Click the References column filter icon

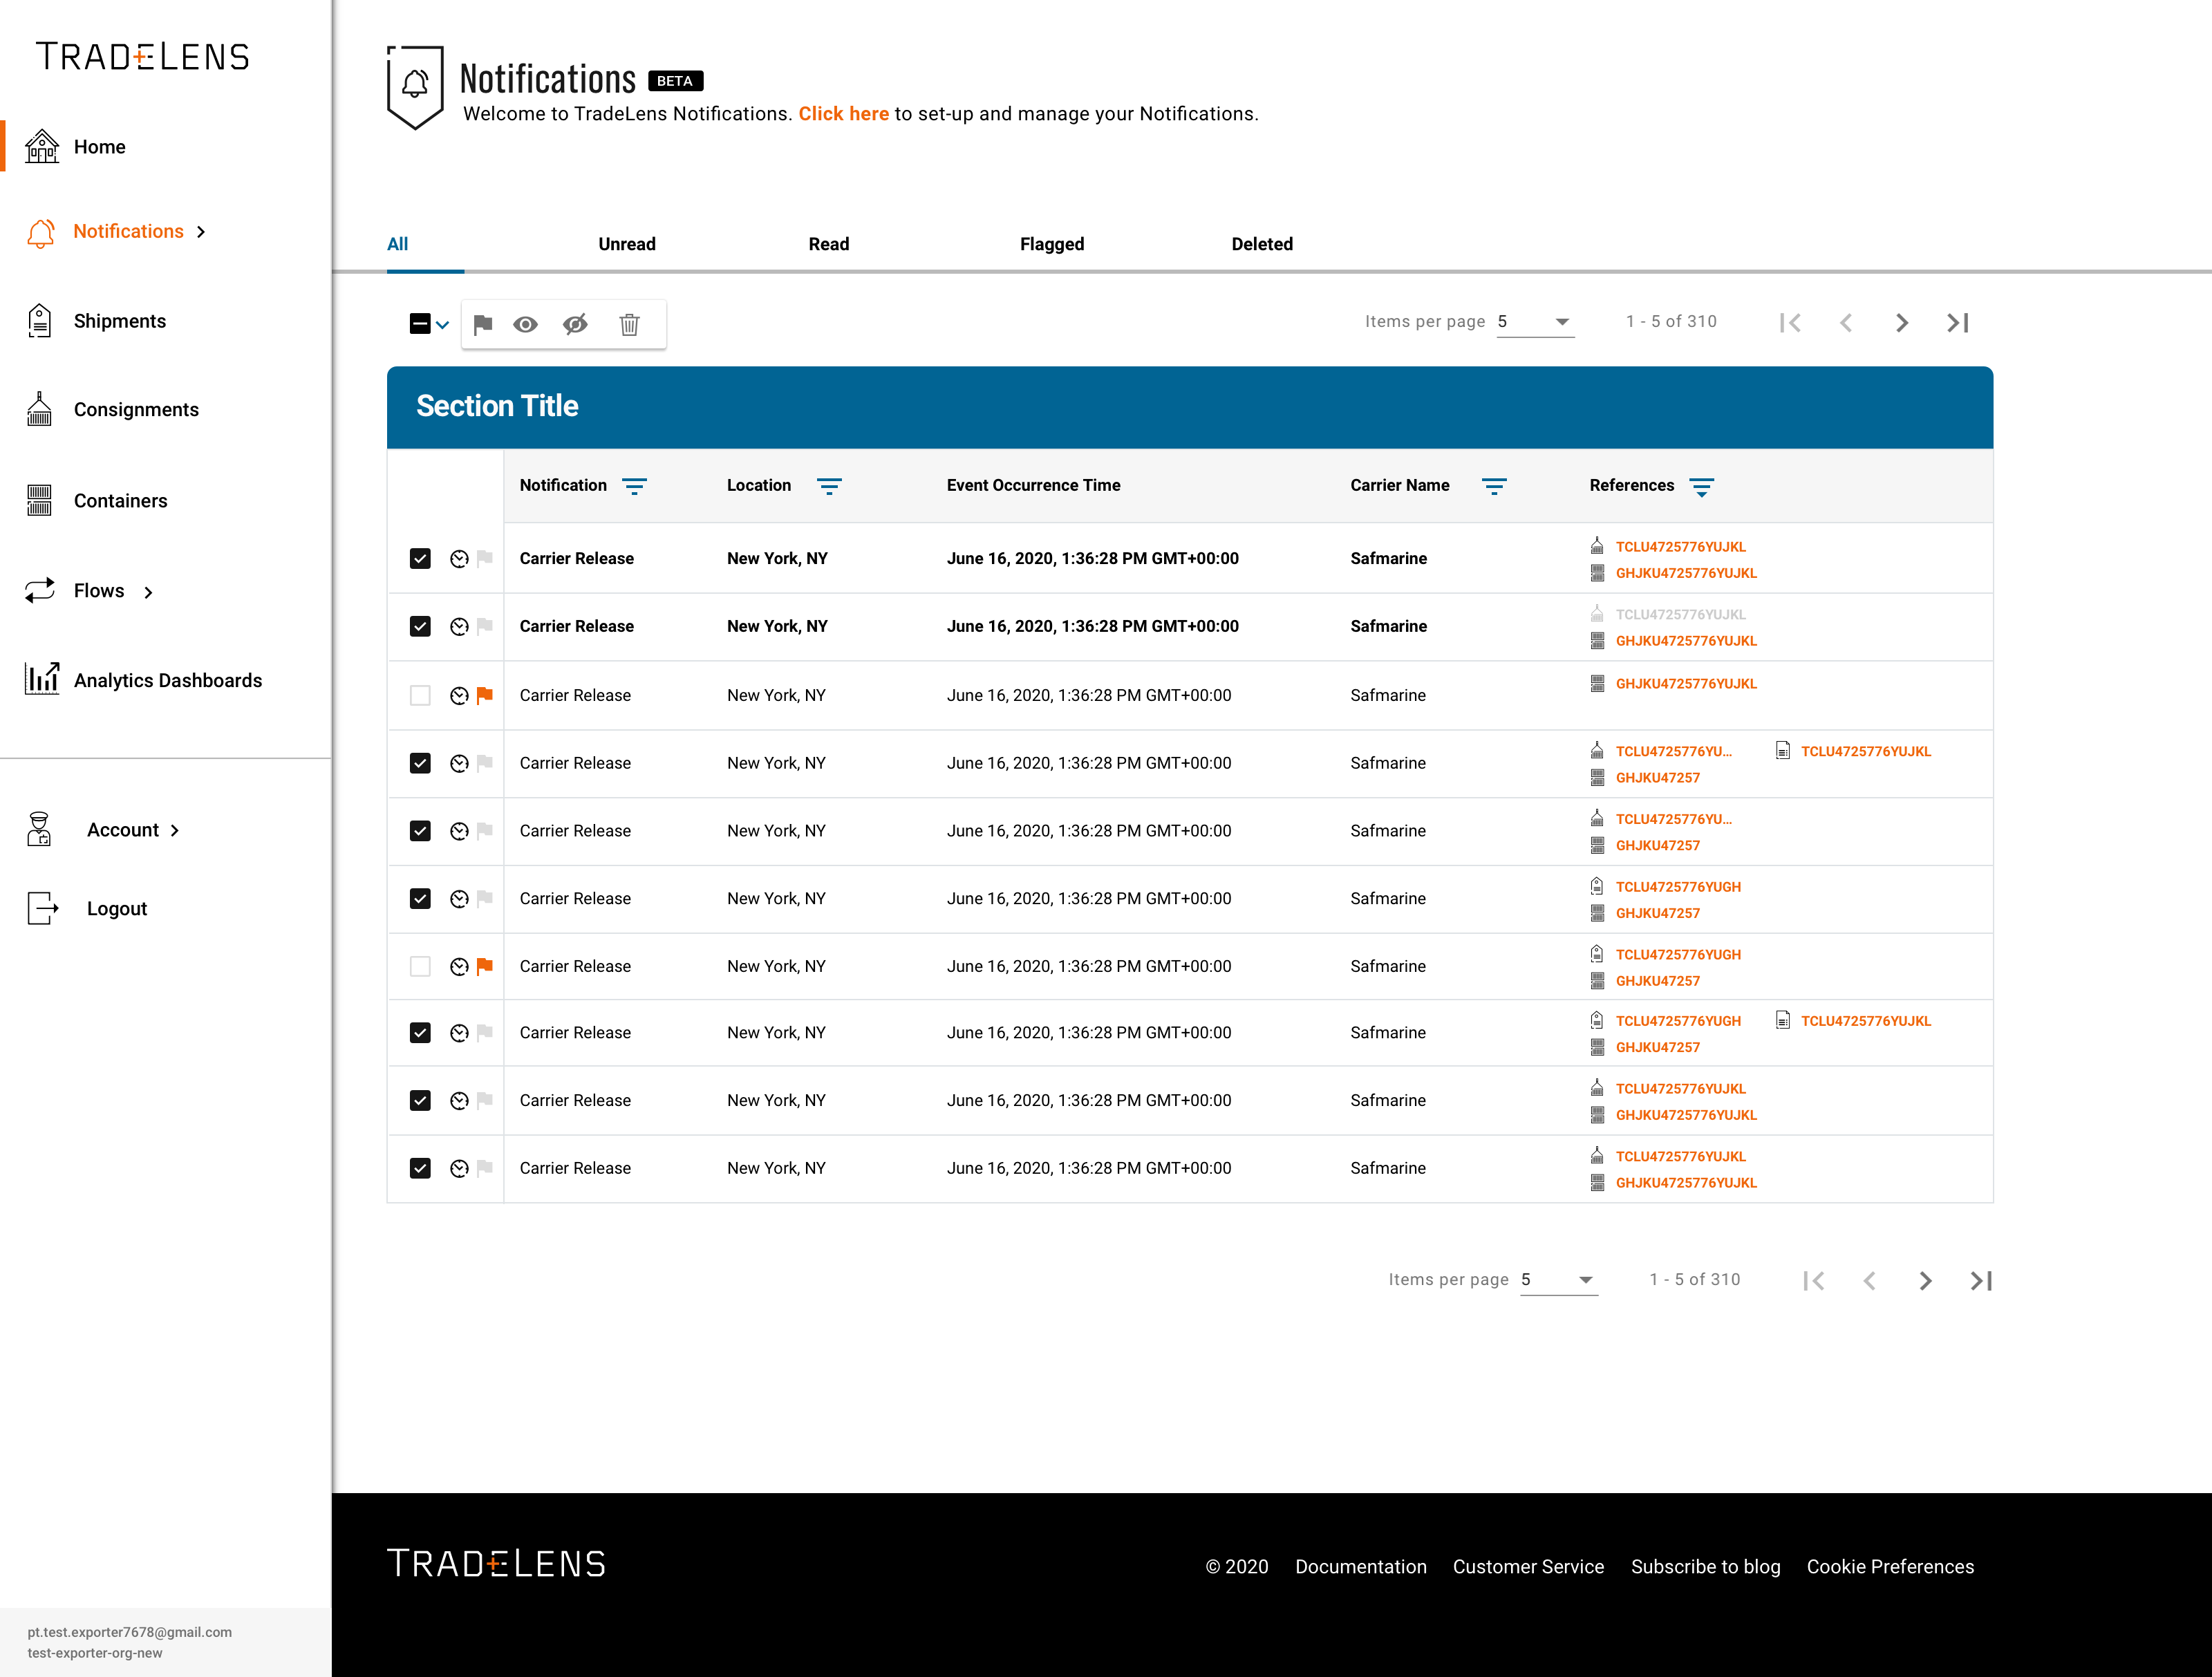point(1701,486)
